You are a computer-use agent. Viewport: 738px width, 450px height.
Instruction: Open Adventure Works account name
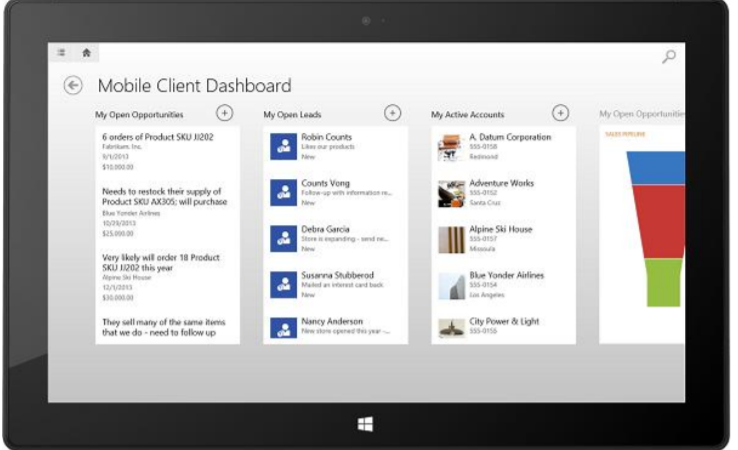pos(501,183)
